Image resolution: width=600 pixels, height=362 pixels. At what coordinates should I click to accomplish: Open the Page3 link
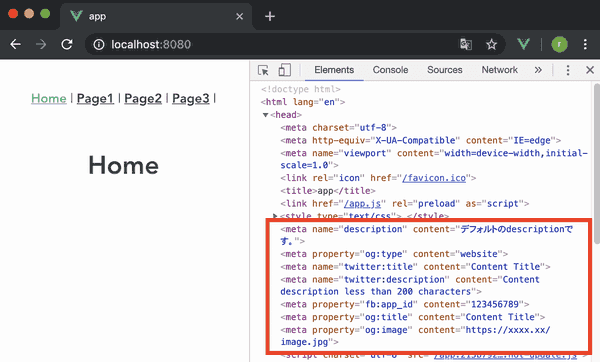click(191, 98)
